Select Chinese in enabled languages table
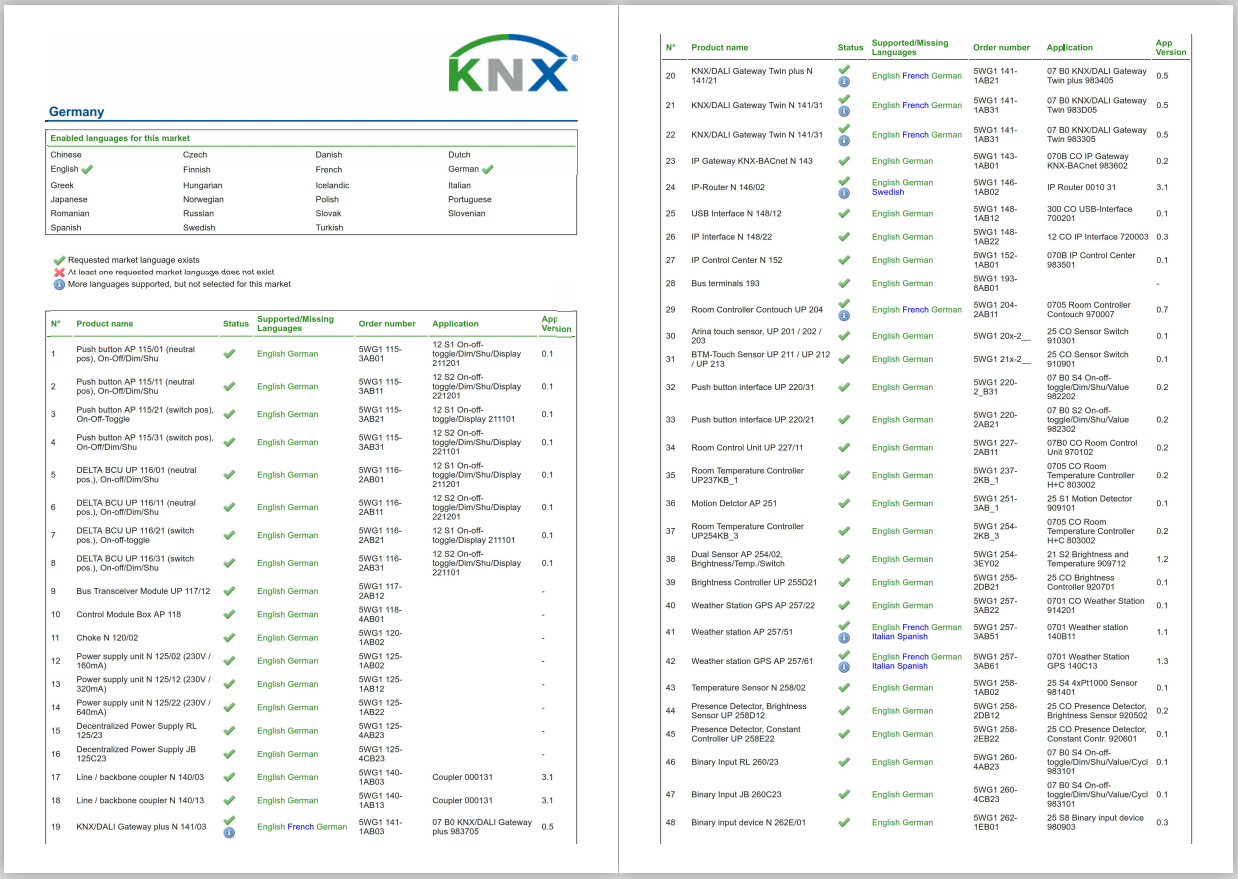The image size is (1238, 879). [x=66, y=155]
